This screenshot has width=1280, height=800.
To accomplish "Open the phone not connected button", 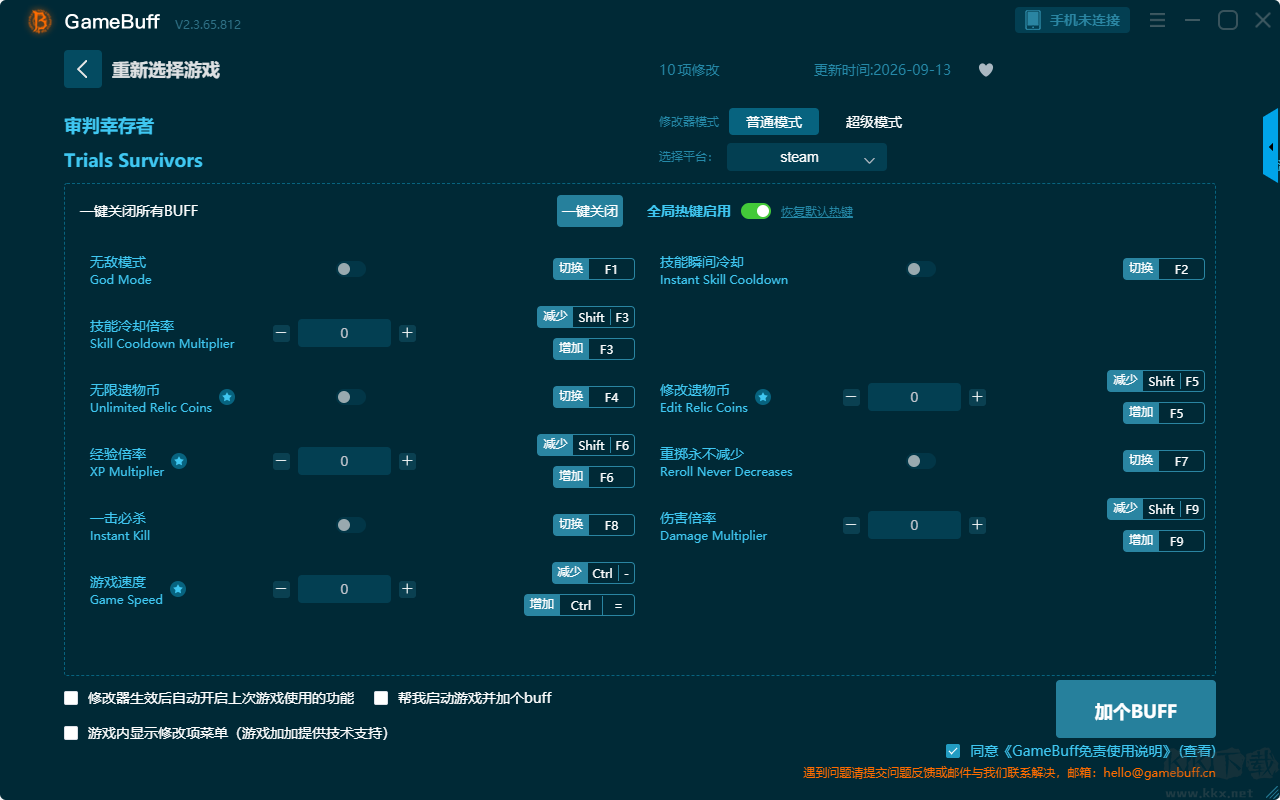I will [x=1073, y=20].
